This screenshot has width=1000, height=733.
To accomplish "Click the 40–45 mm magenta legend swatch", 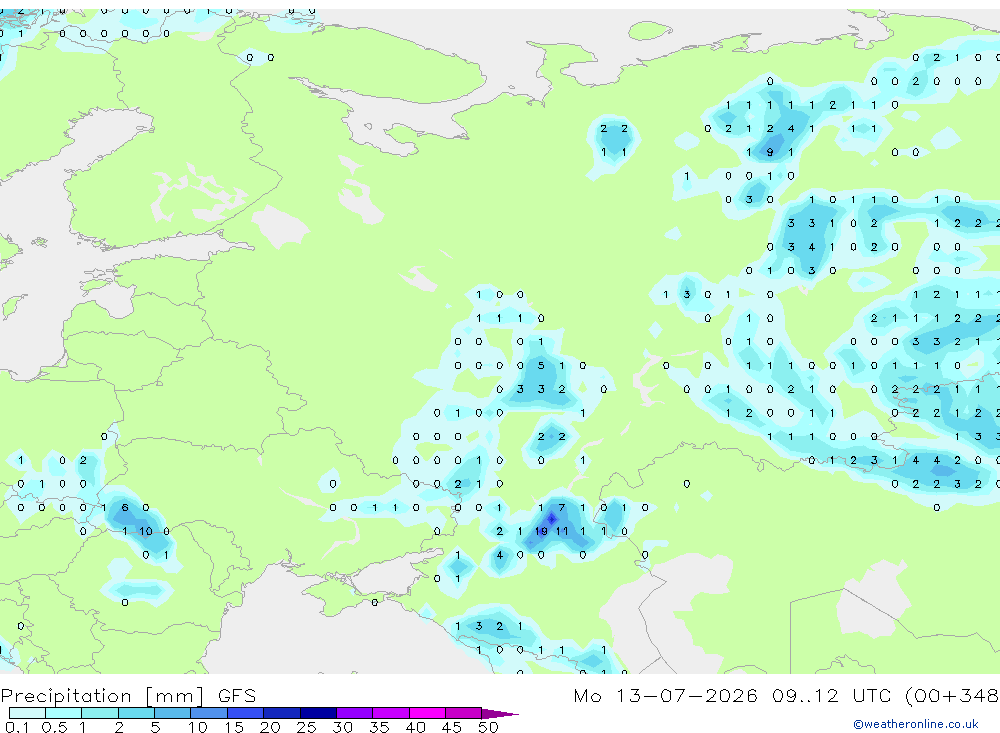I will click(x=427, y=713).
